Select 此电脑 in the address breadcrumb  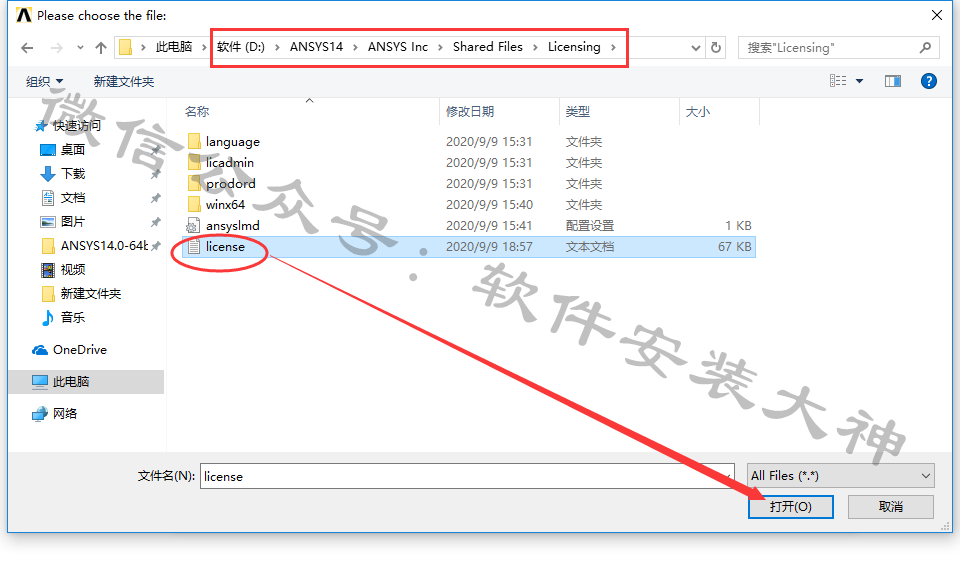tap(174, 47)
